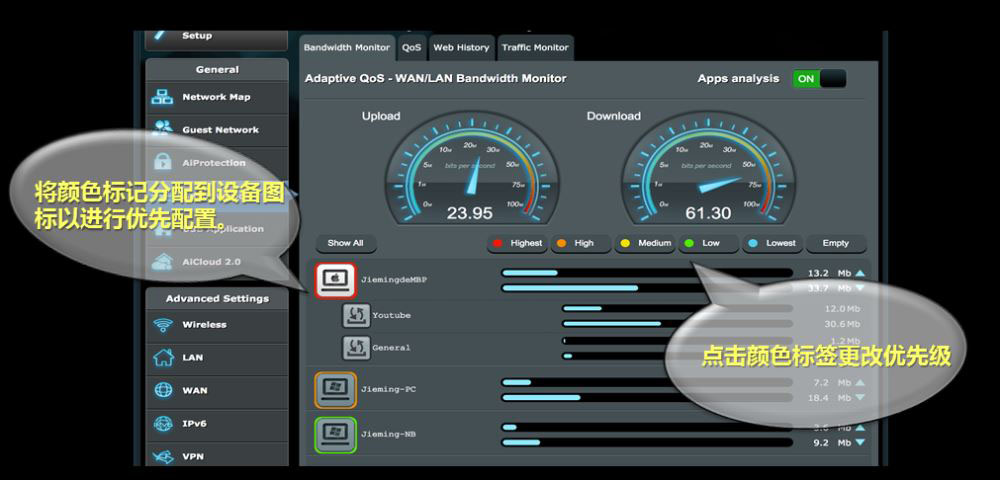Click the Empty priority button
This screenshot has height=480, width=1000.
tap(836, 244)
